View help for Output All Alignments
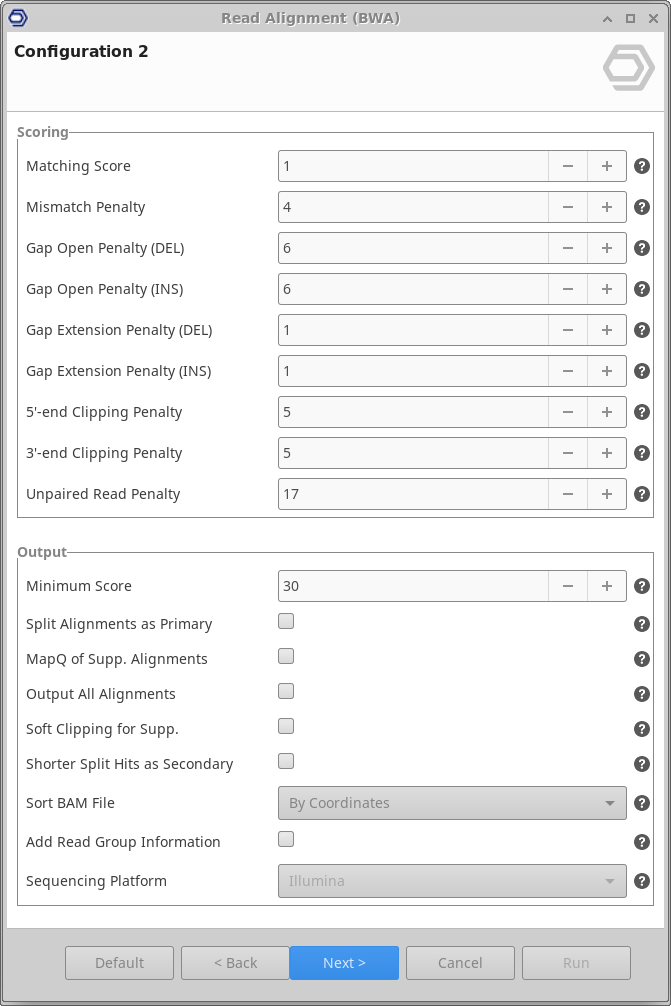The width and height of the screenshot is (671, 1006). click(642, 694)
